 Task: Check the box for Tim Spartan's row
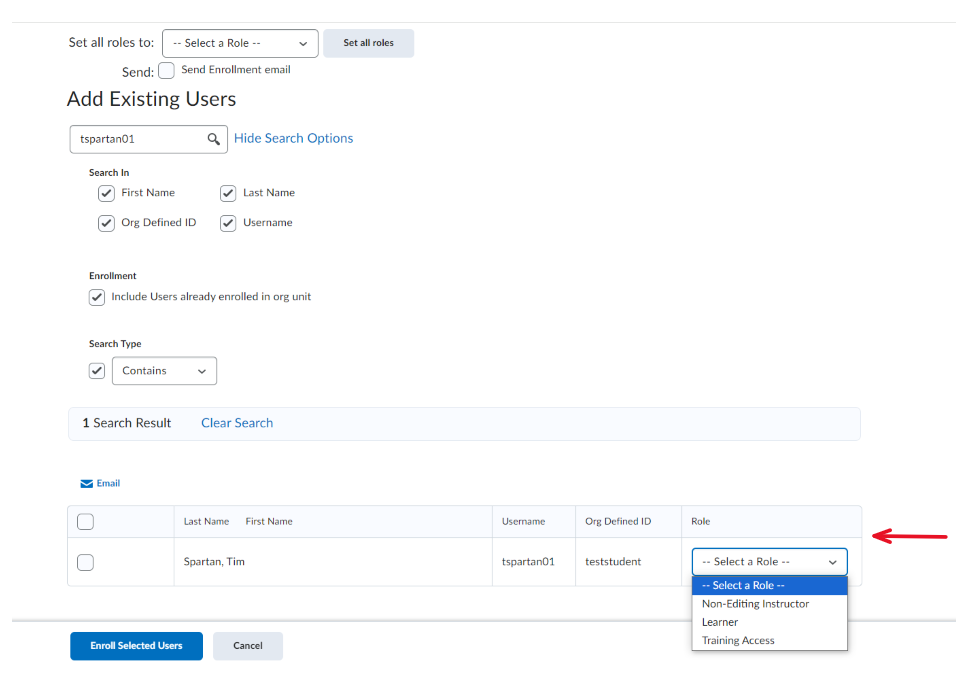tap(85, 562)
